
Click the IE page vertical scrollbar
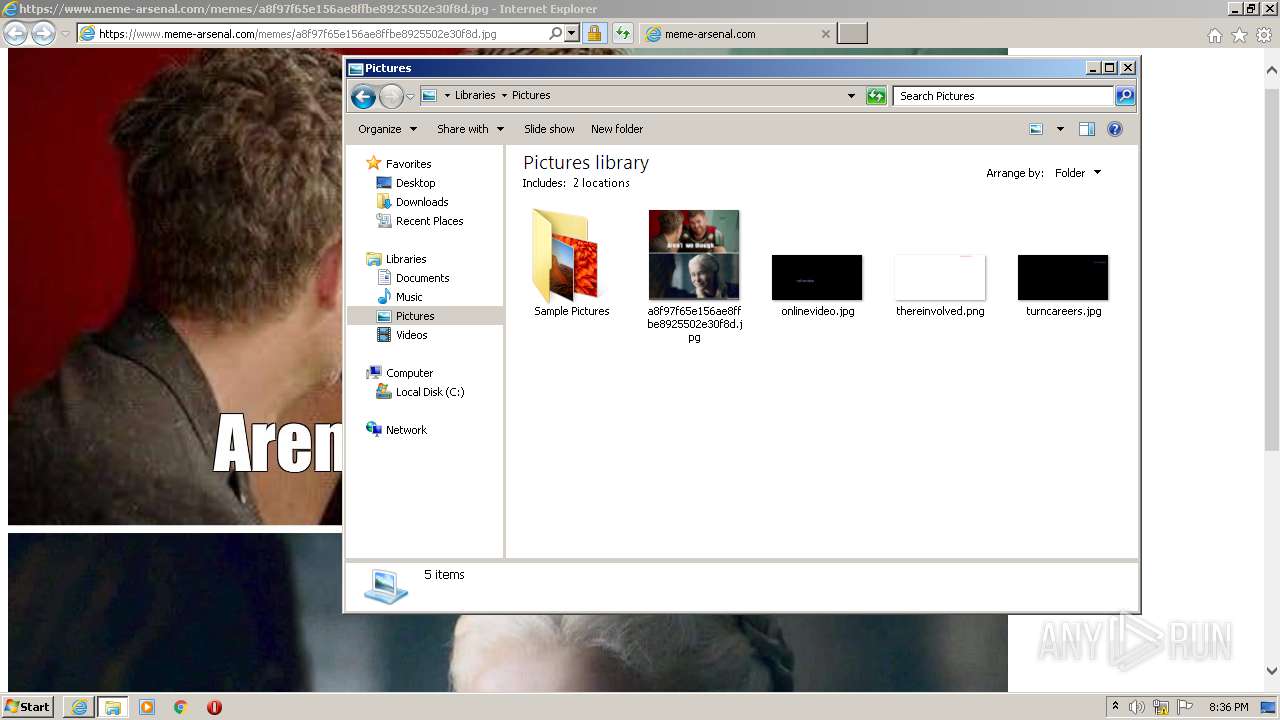(1272, 370)
